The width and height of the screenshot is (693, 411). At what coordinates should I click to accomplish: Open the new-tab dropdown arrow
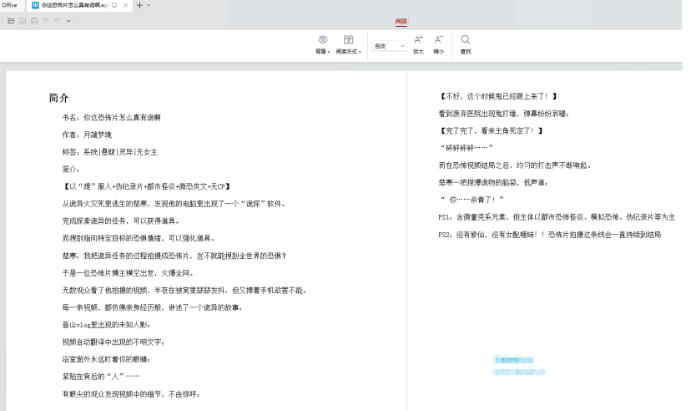point(148,5)
